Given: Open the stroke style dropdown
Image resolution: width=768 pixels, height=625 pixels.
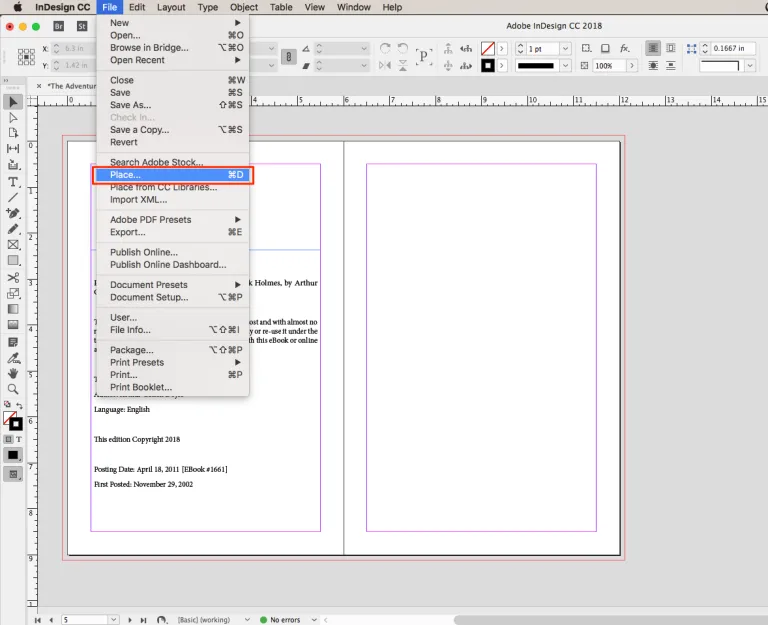Looking at the screenshot, I should point(565,66).
